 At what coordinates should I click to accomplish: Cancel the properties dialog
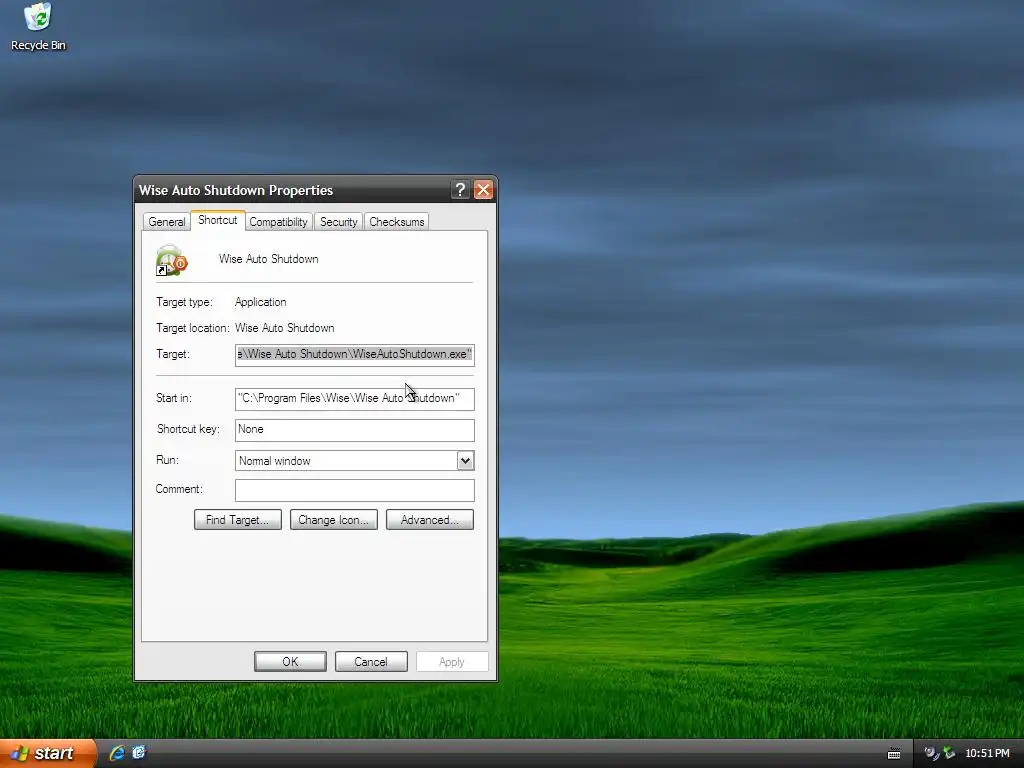pos(371,662)
